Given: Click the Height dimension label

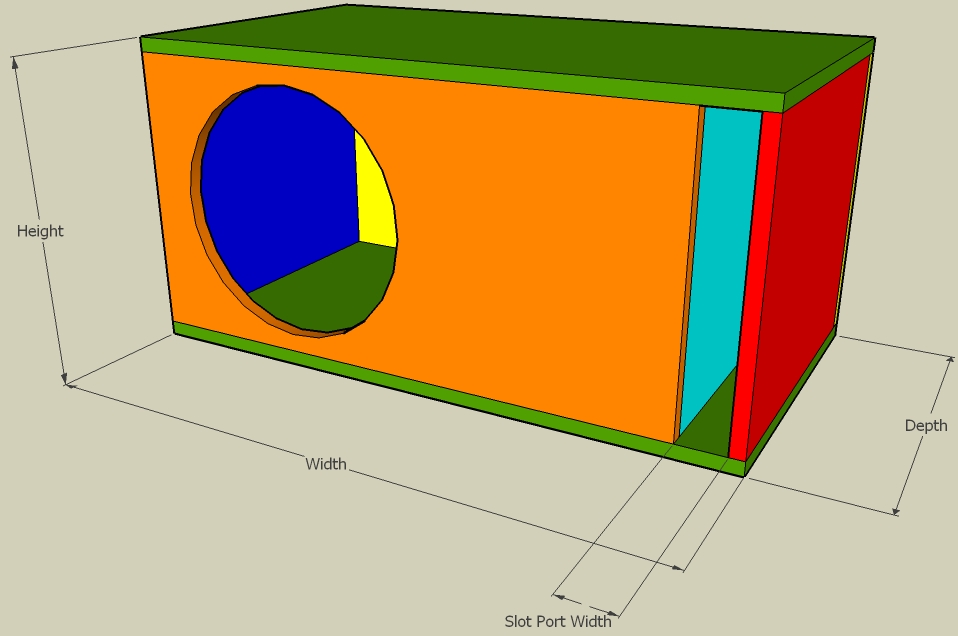Looking at the screenshot, I should tap(40, 231).
